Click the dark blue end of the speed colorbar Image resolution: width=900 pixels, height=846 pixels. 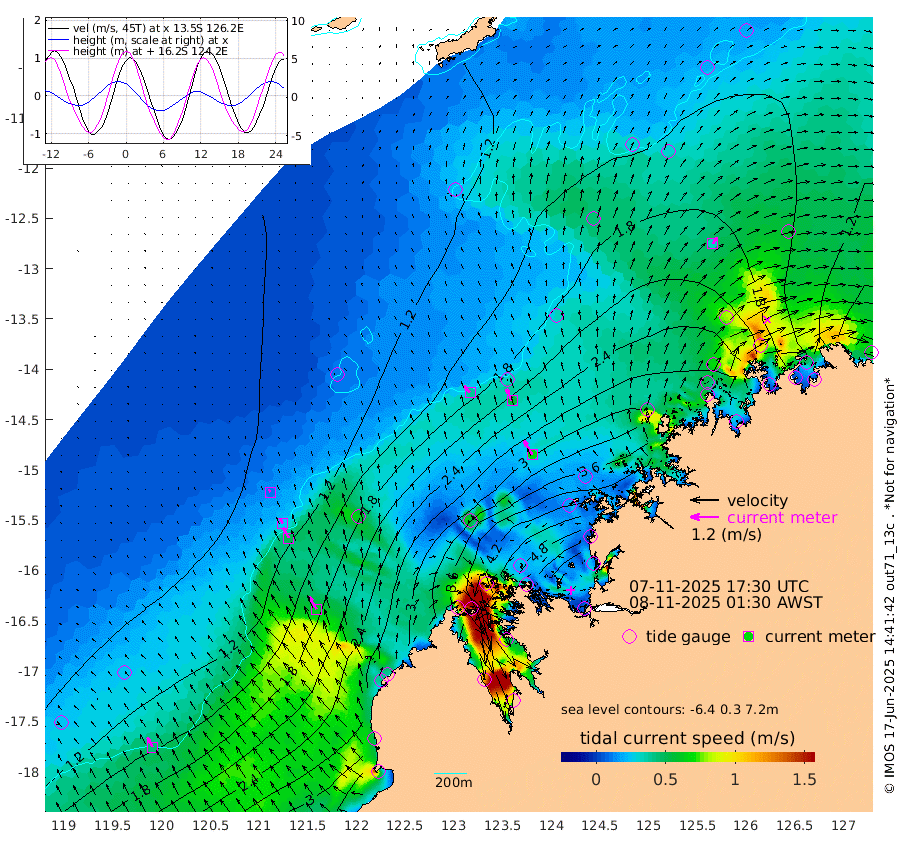[x=567, y=756]
